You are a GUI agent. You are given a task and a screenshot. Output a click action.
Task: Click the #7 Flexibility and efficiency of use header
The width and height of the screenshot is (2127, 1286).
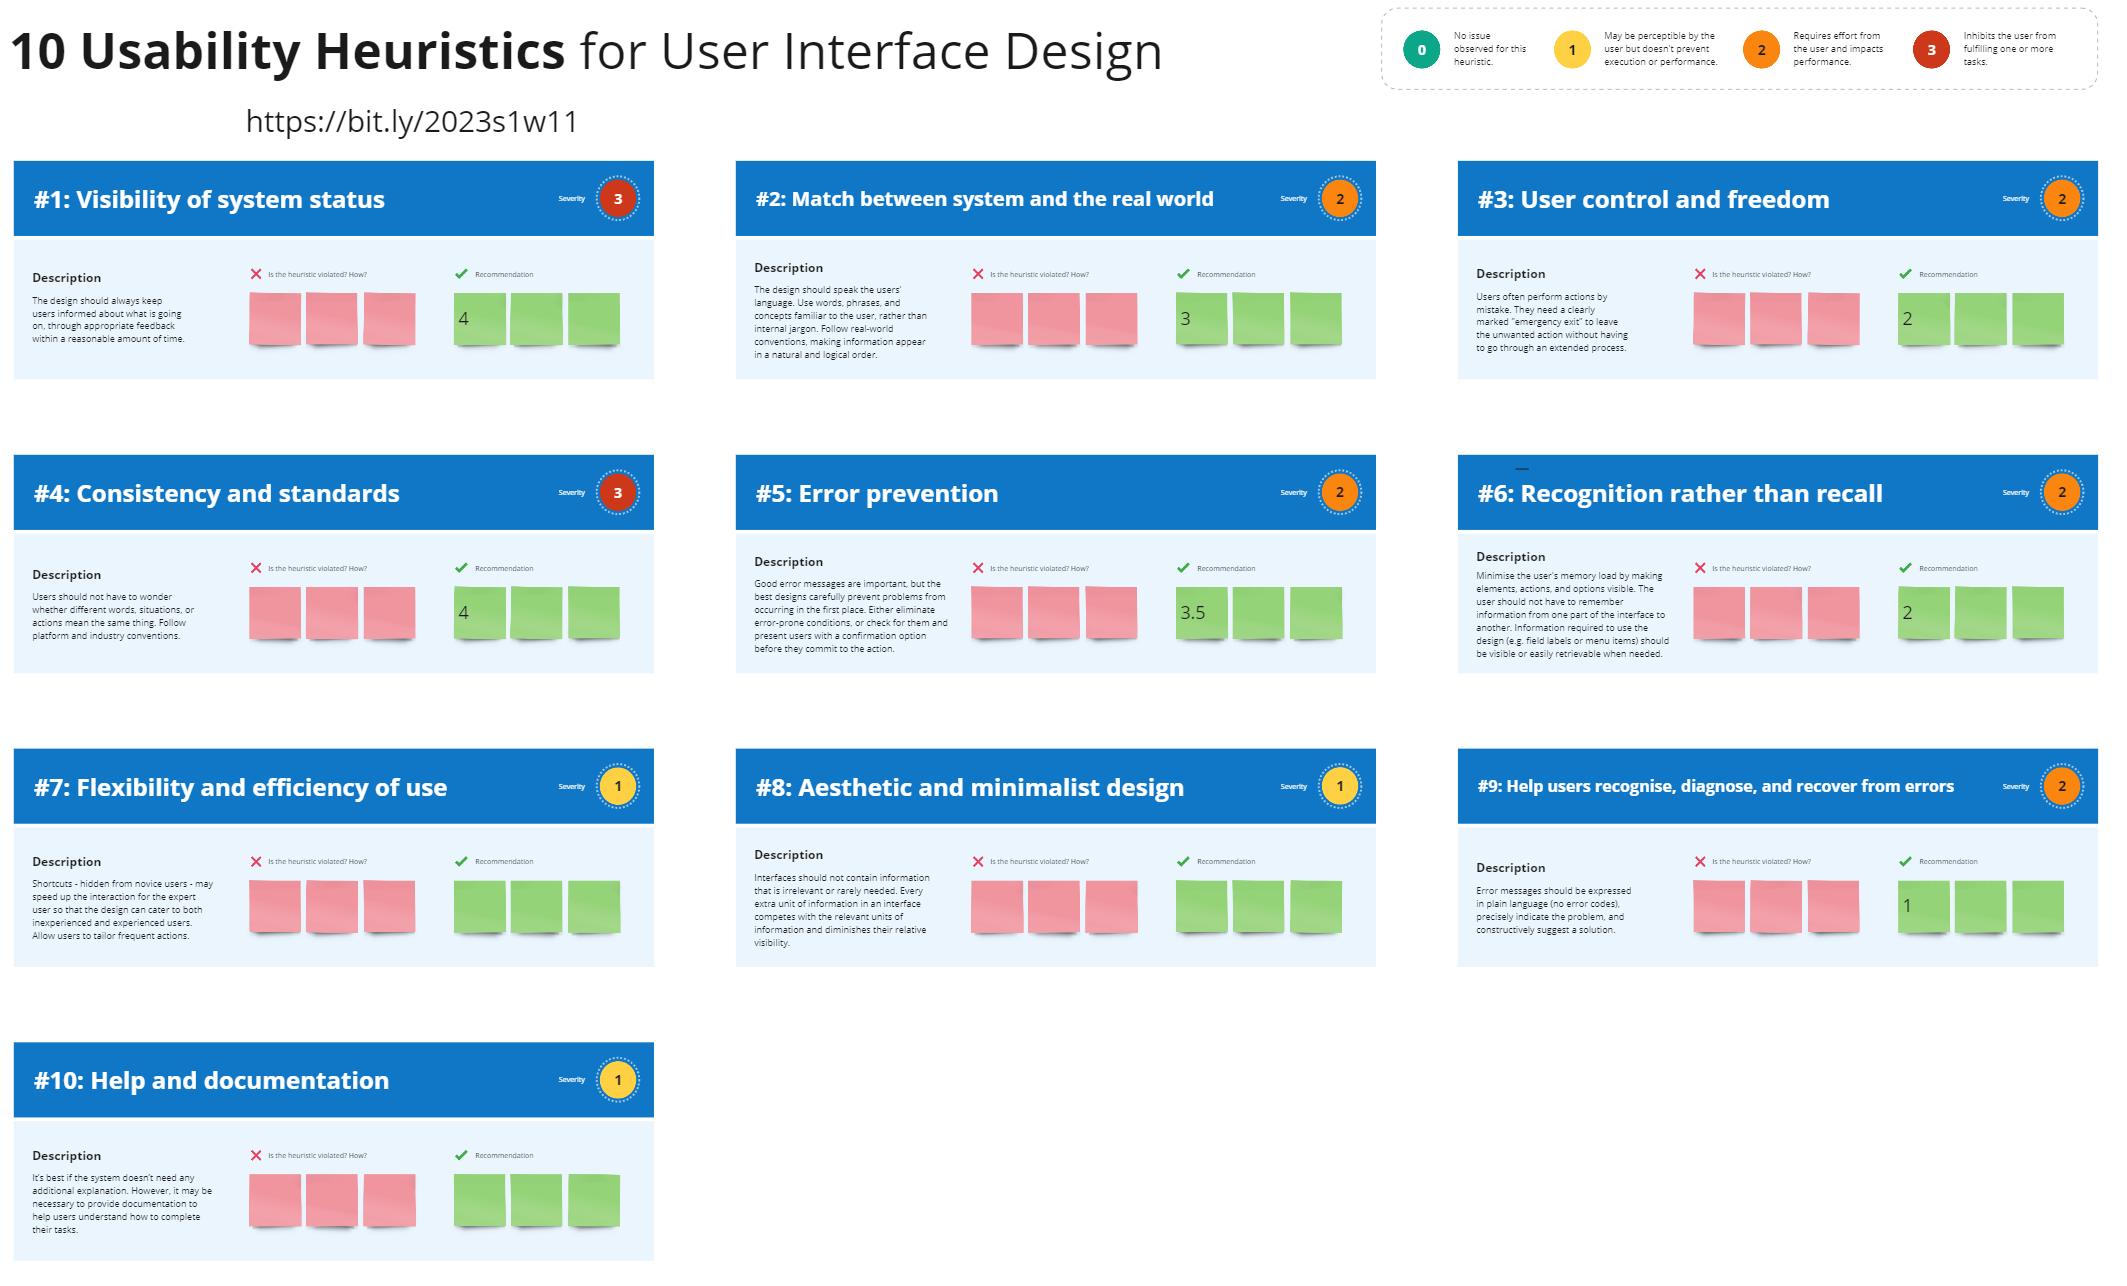click(240, 787)
